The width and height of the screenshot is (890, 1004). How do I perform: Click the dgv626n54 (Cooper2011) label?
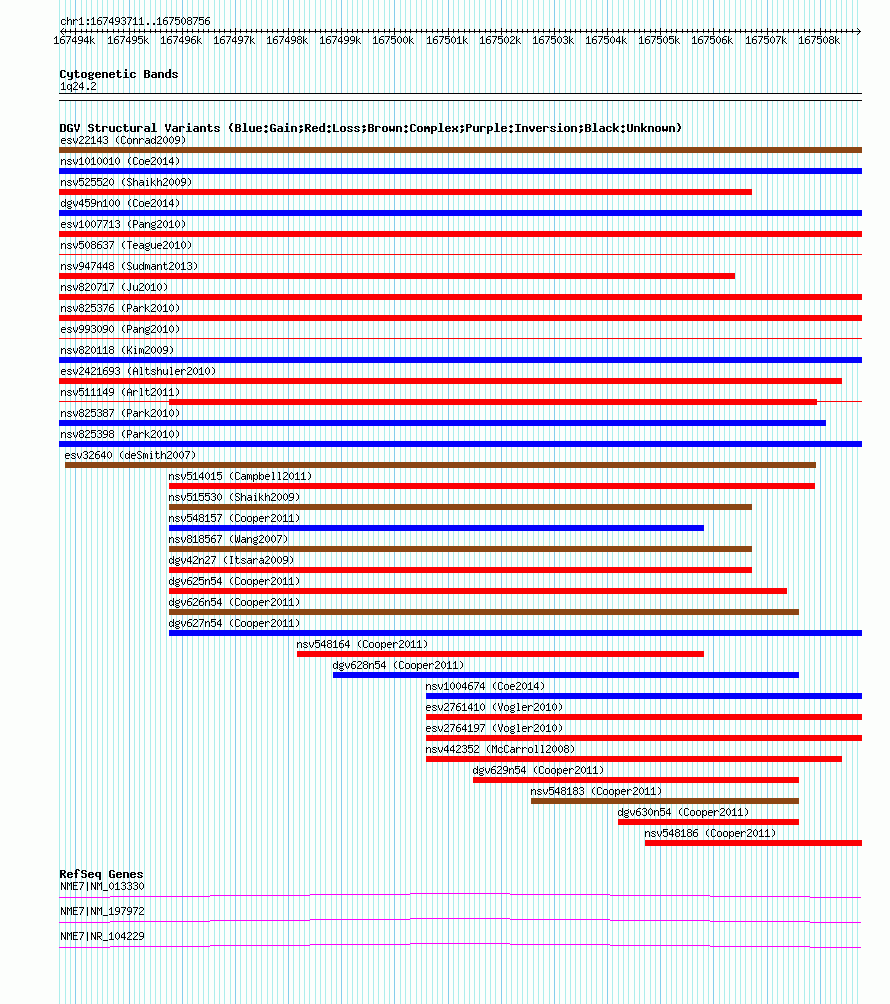[x=234, y=603]
